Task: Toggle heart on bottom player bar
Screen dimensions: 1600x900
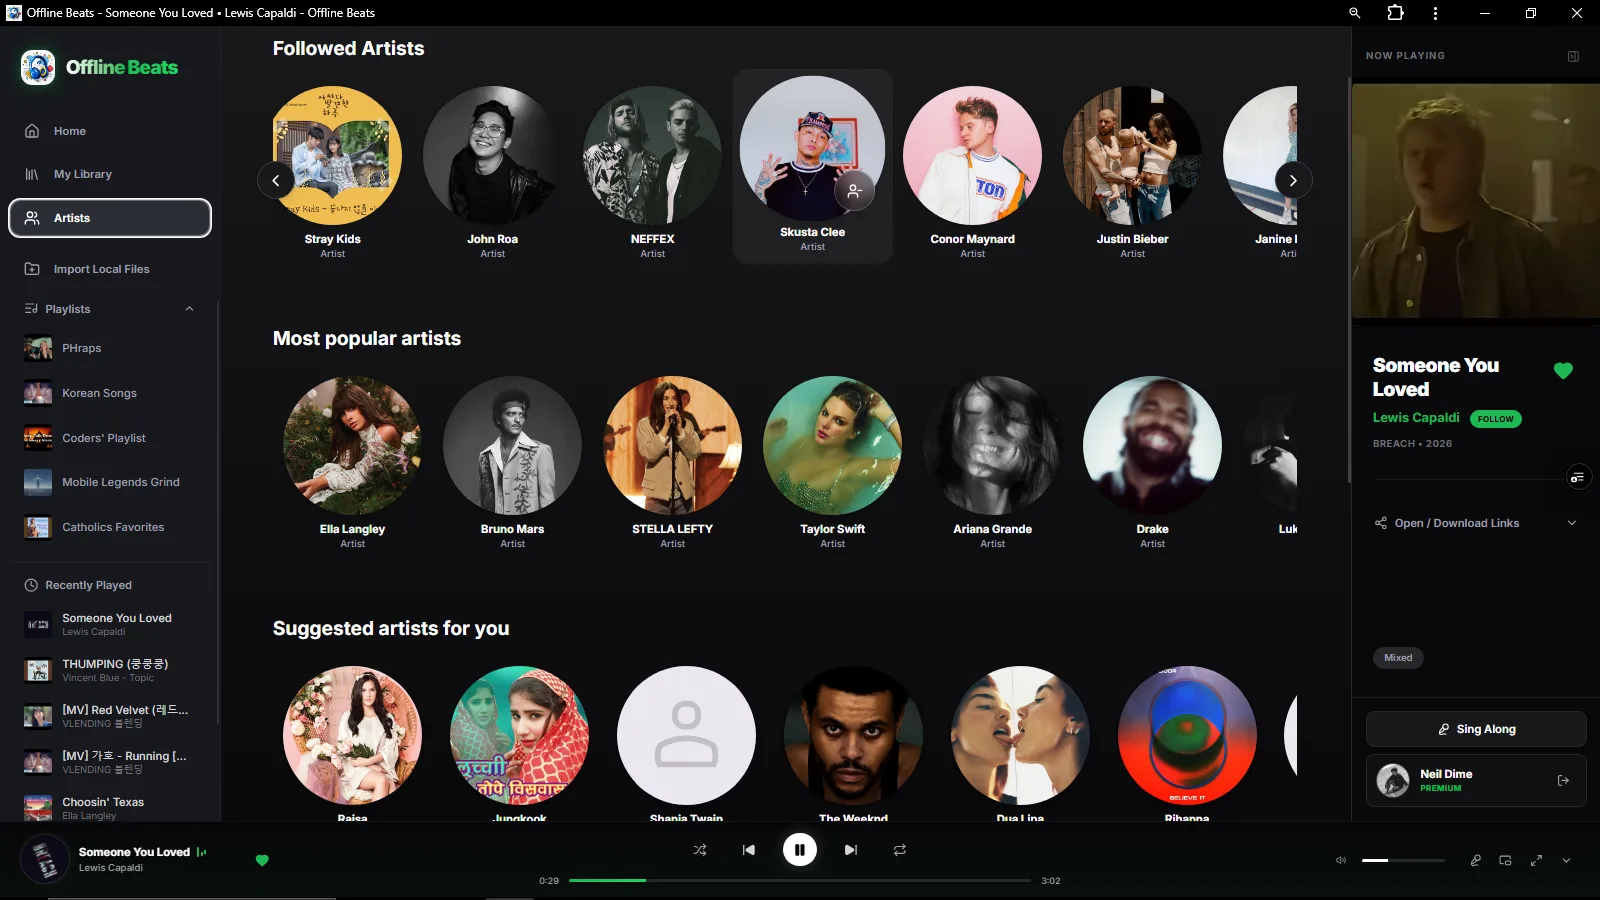Action: point(262,860)
